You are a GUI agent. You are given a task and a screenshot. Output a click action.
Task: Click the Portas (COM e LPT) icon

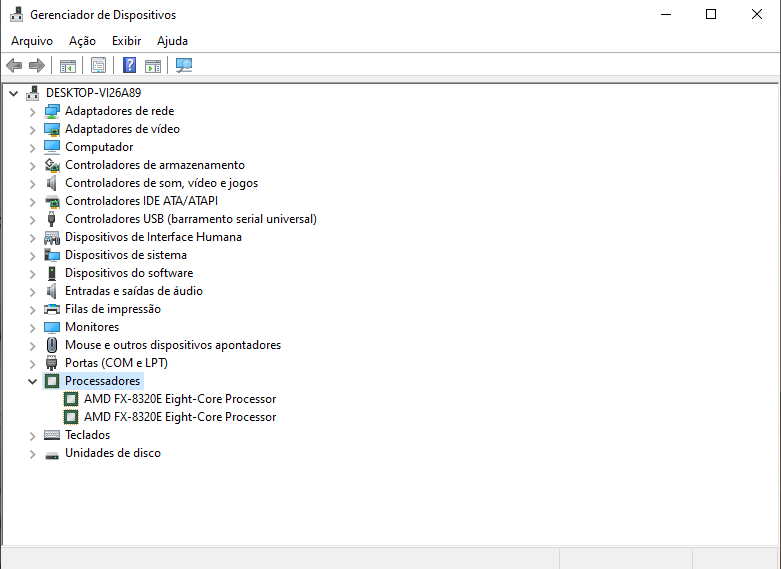point(52,363)
